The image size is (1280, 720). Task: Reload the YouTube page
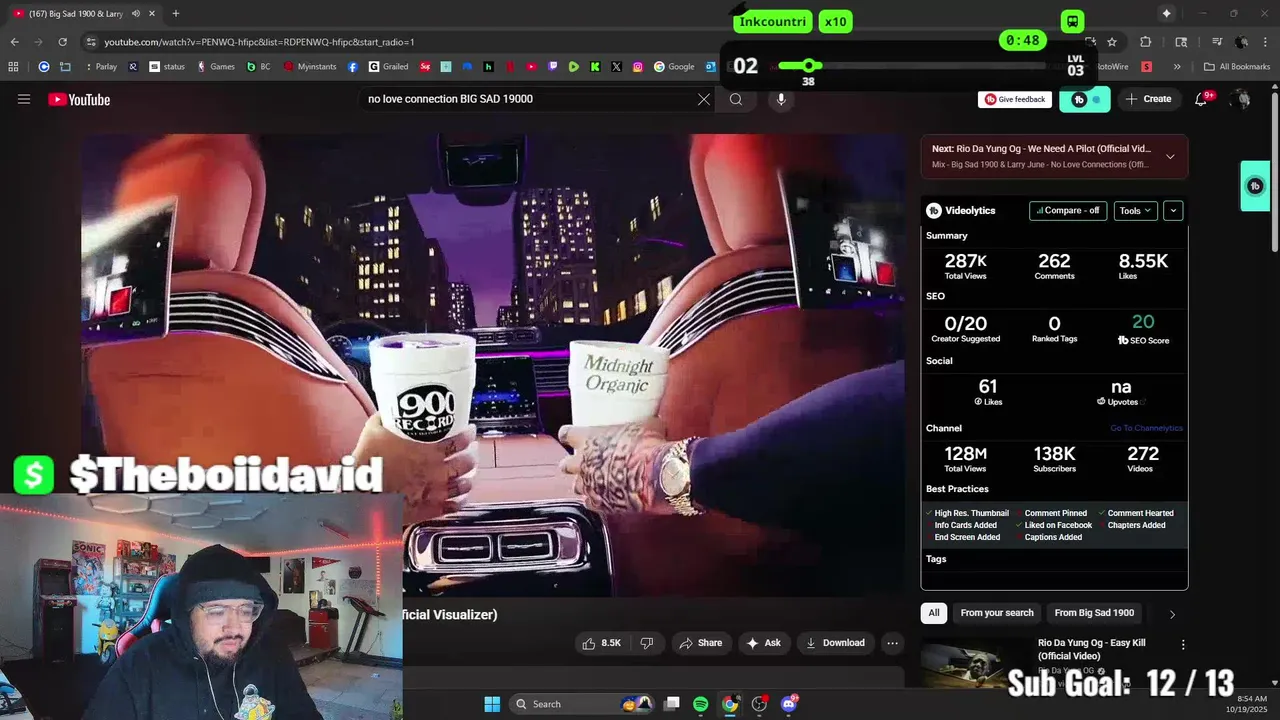point(62,42)
